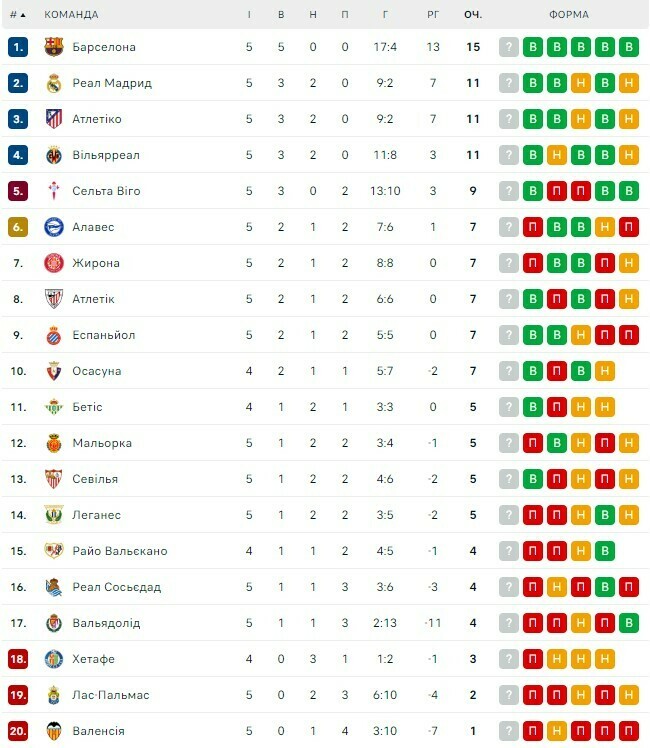Click the КОМАНДА column header

(x=72, y=15)
